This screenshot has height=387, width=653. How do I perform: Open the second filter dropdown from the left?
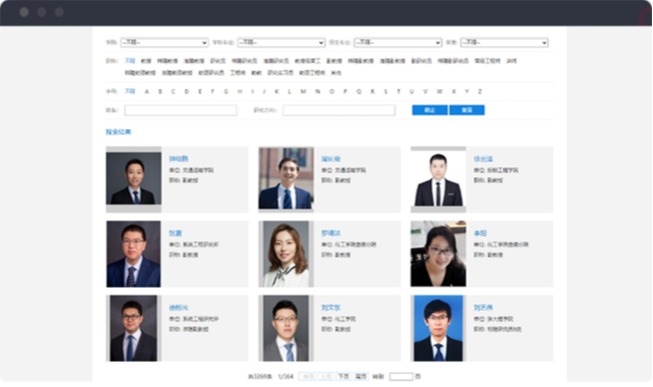pyautogui.click(x=281, y=42)
